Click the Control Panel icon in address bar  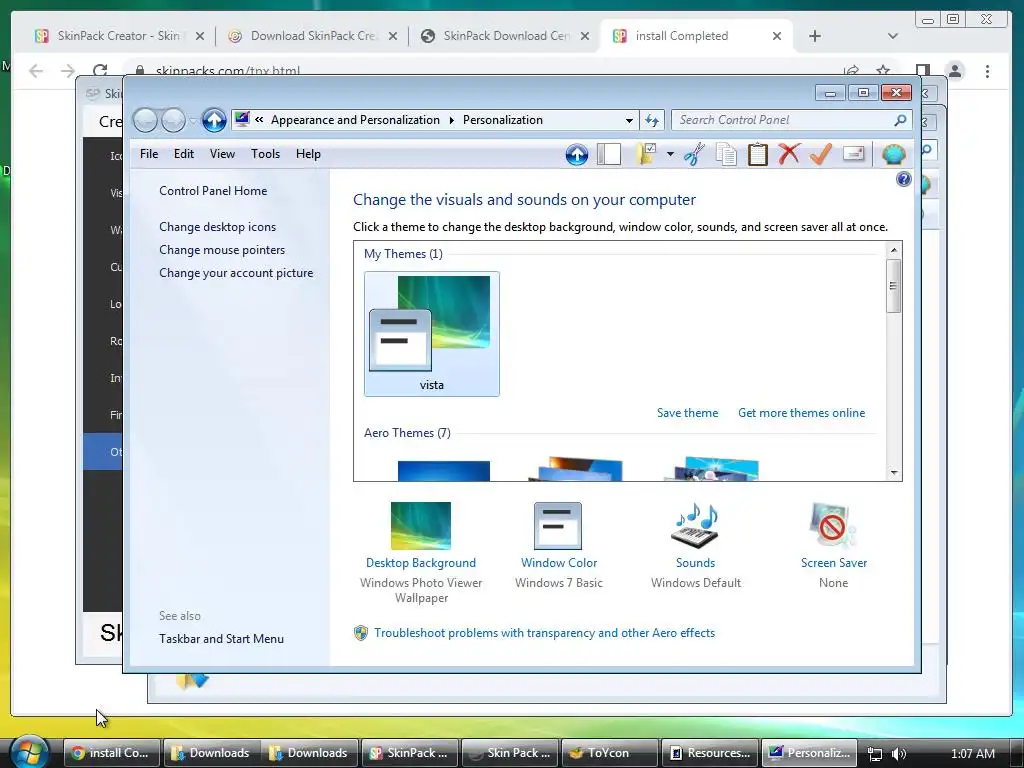point(242,120)
